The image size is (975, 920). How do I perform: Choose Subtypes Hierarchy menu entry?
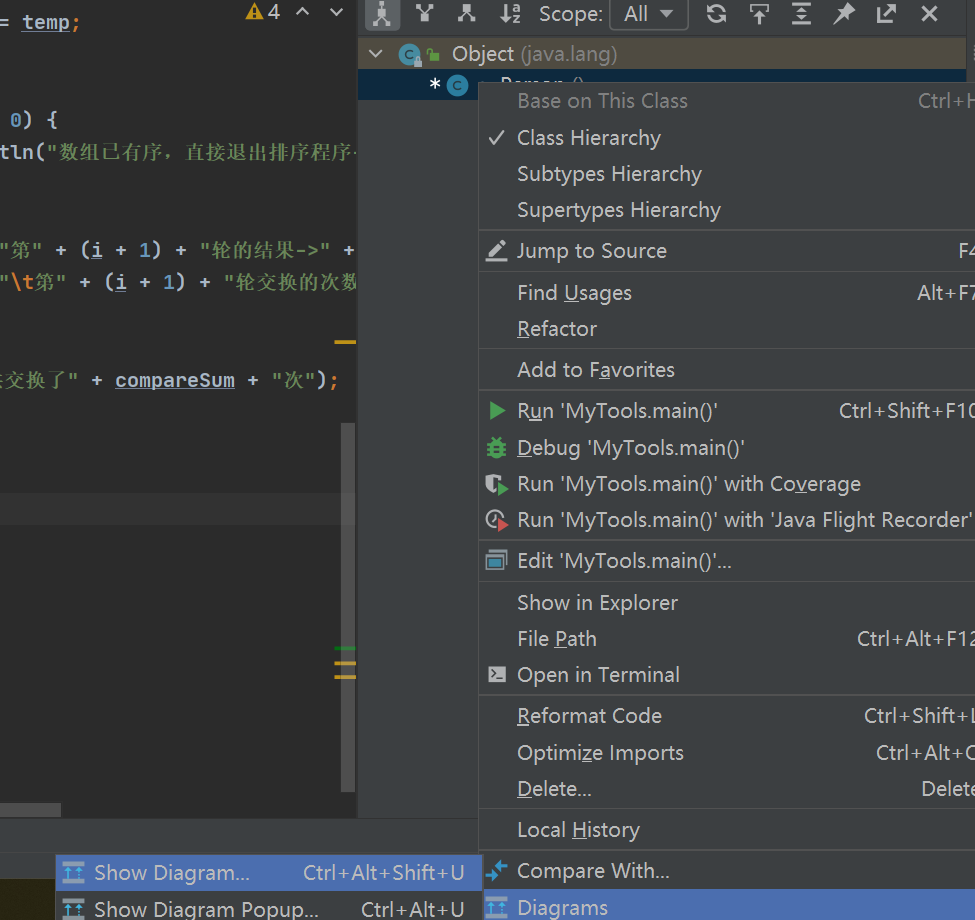(x=727, y=173)
